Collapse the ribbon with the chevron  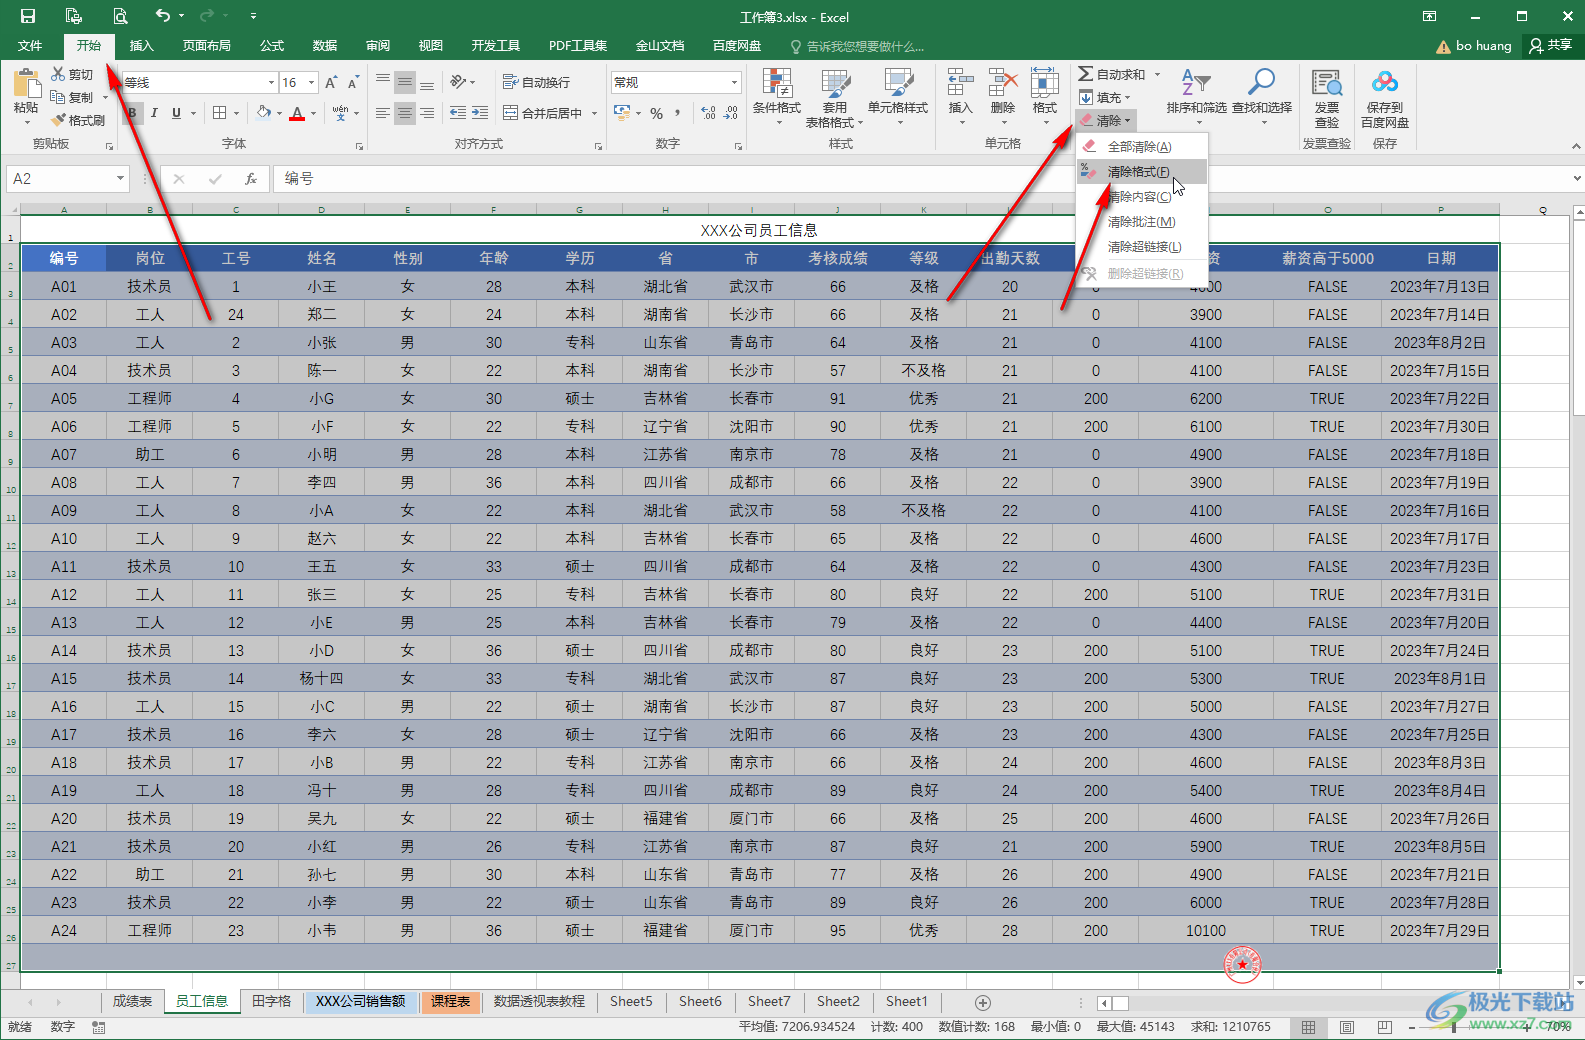click(1576, 146)
